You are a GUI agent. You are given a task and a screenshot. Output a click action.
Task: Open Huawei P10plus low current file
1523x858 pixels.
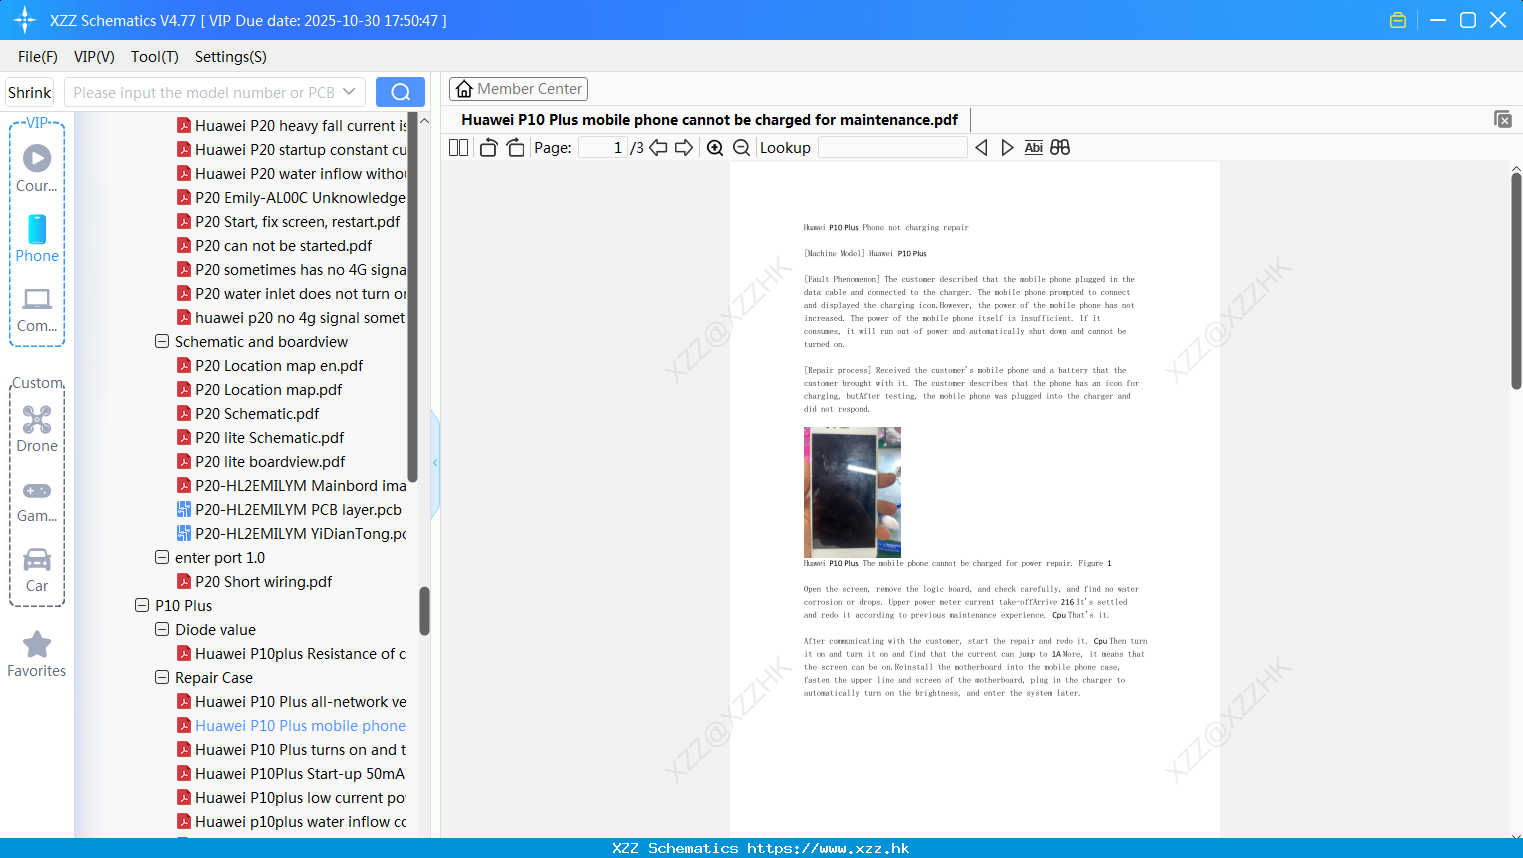pos(300,797)
